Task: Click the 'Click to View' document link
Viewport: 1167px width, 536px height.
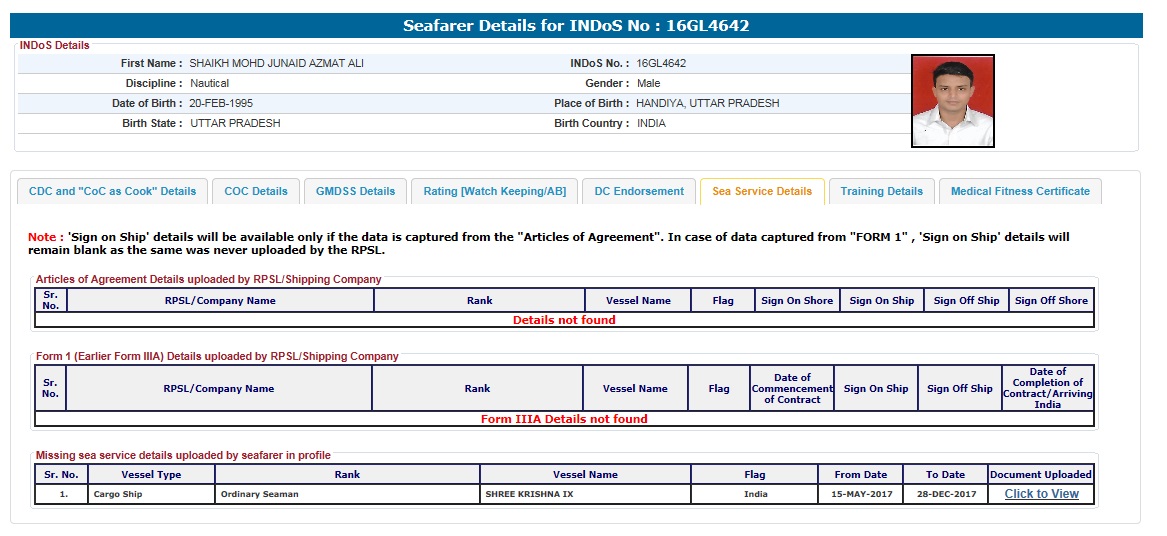Action: [x=1041, y=494]
